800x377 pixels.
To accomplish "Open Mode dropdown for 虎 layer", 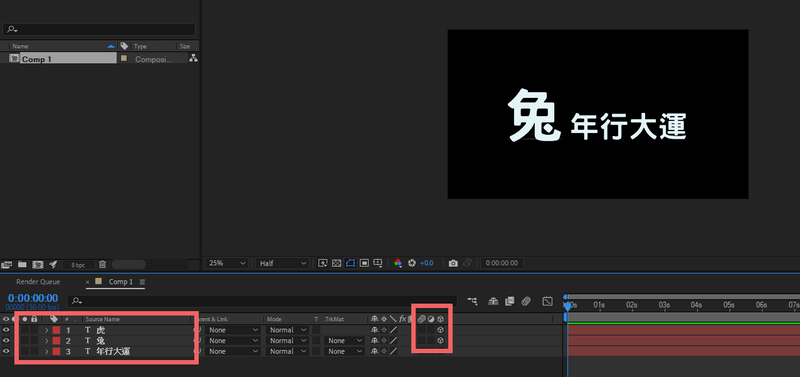I will pos(288,330).
